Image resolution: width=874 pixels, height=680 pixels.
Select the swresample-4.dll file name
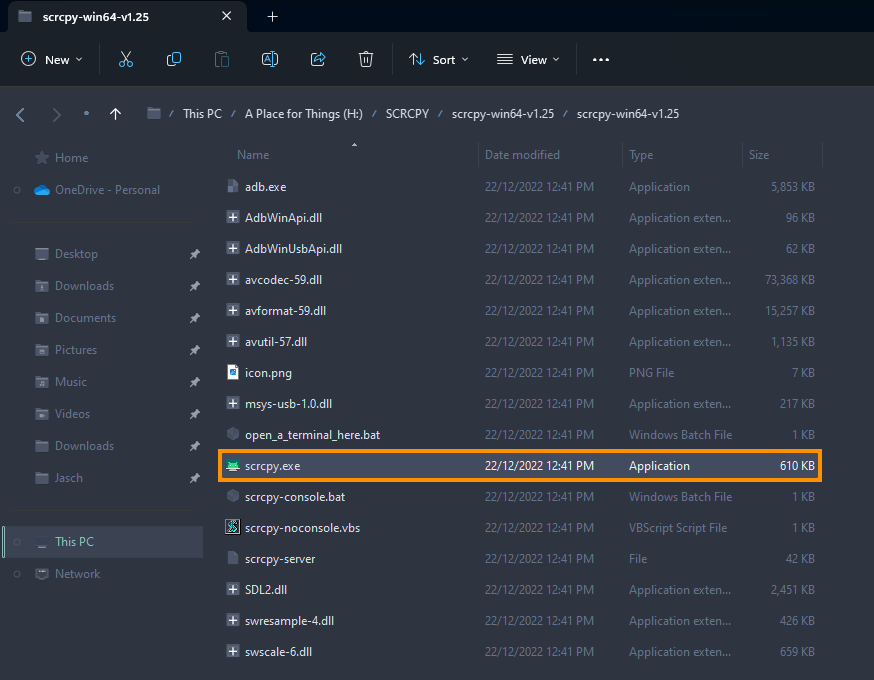[289, 620]
